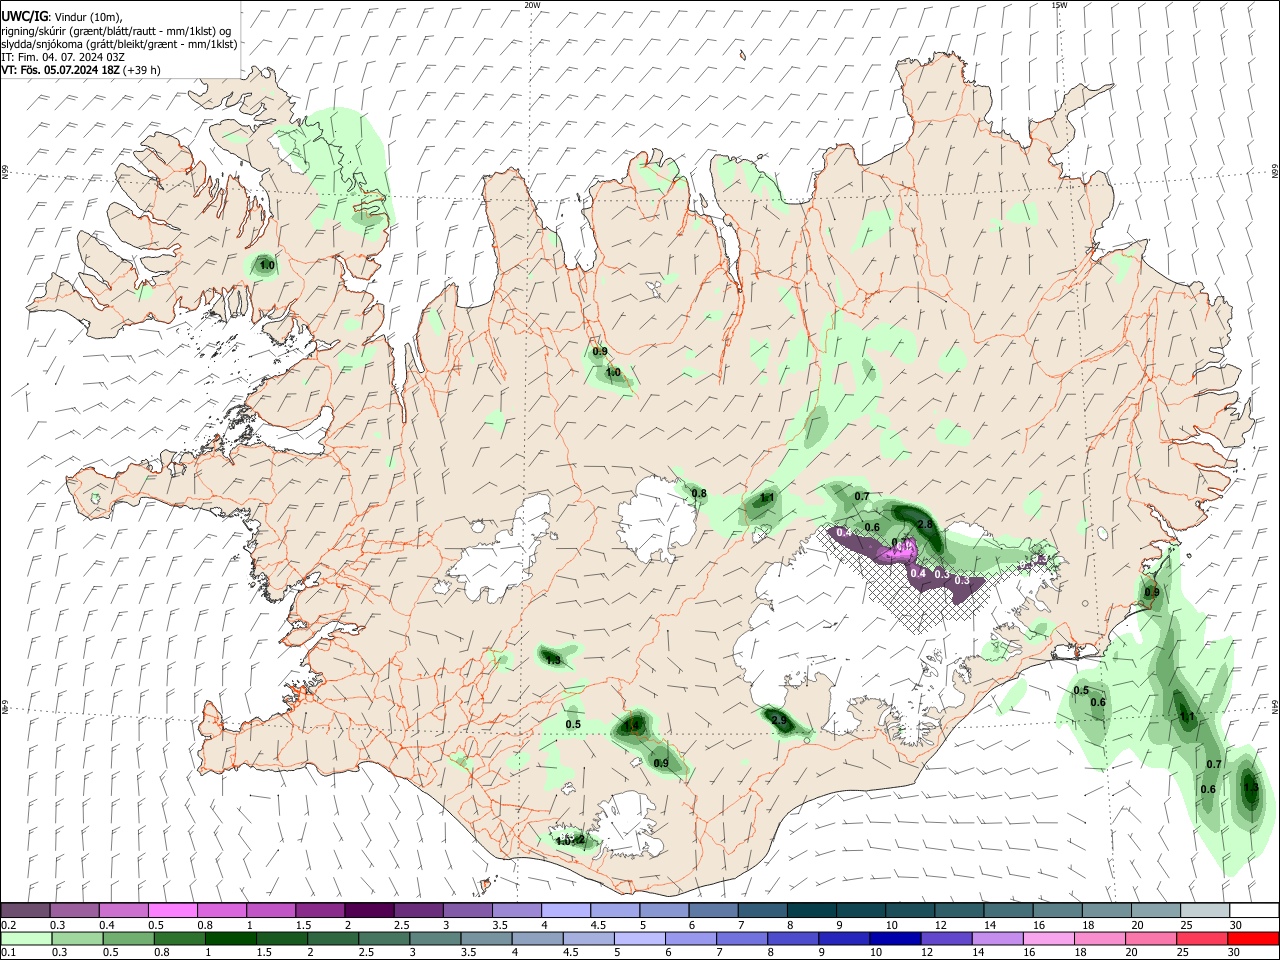Screen dimensions: 1280x960
Task: Select the 'IT: Fim. 04. 07. 2024 03Z' line
Action: tap(63, 57)
